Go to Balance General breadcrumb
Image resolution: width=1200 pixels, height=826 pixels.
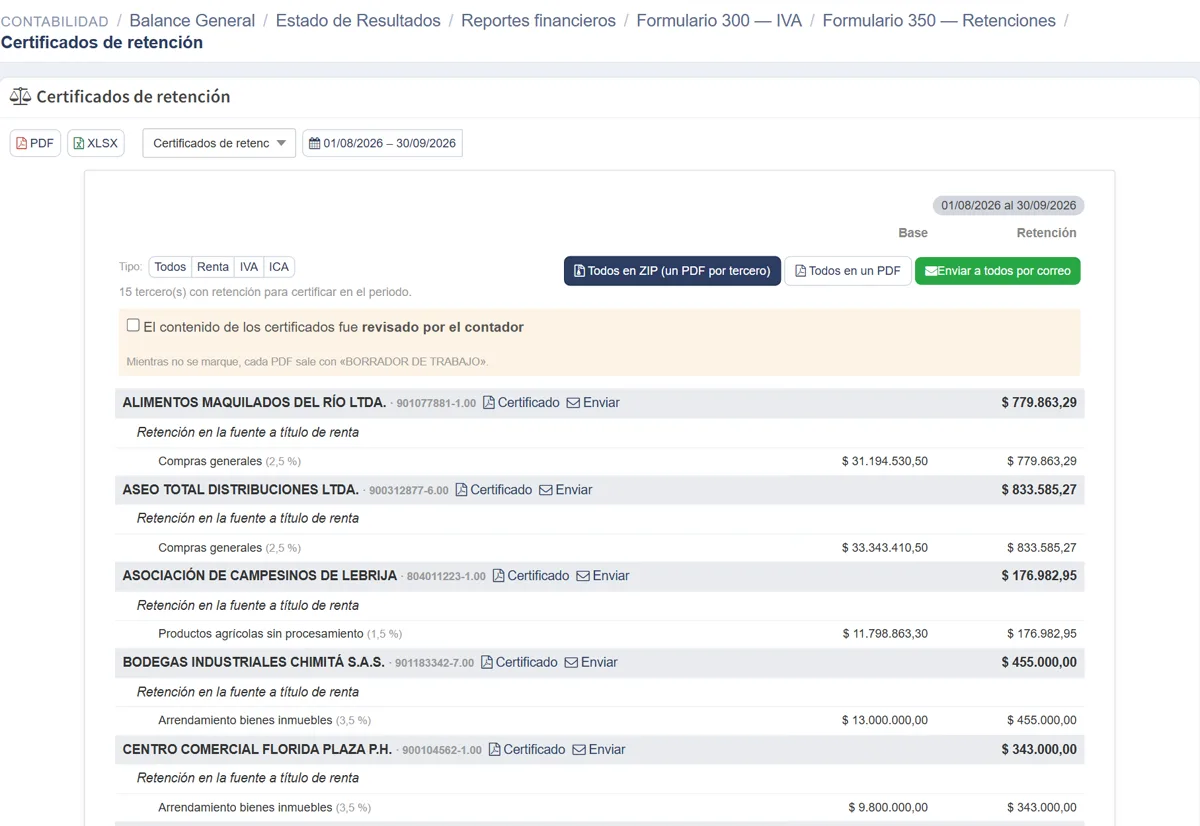click(192, 20)
